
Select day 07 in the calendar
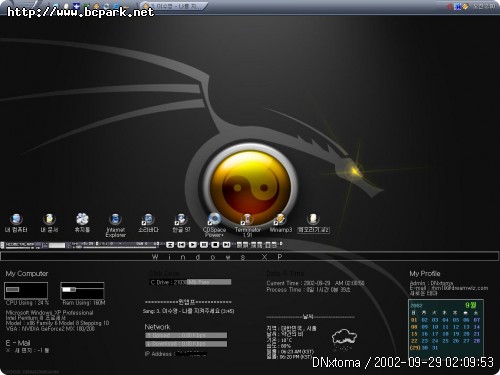click(477, 320)
